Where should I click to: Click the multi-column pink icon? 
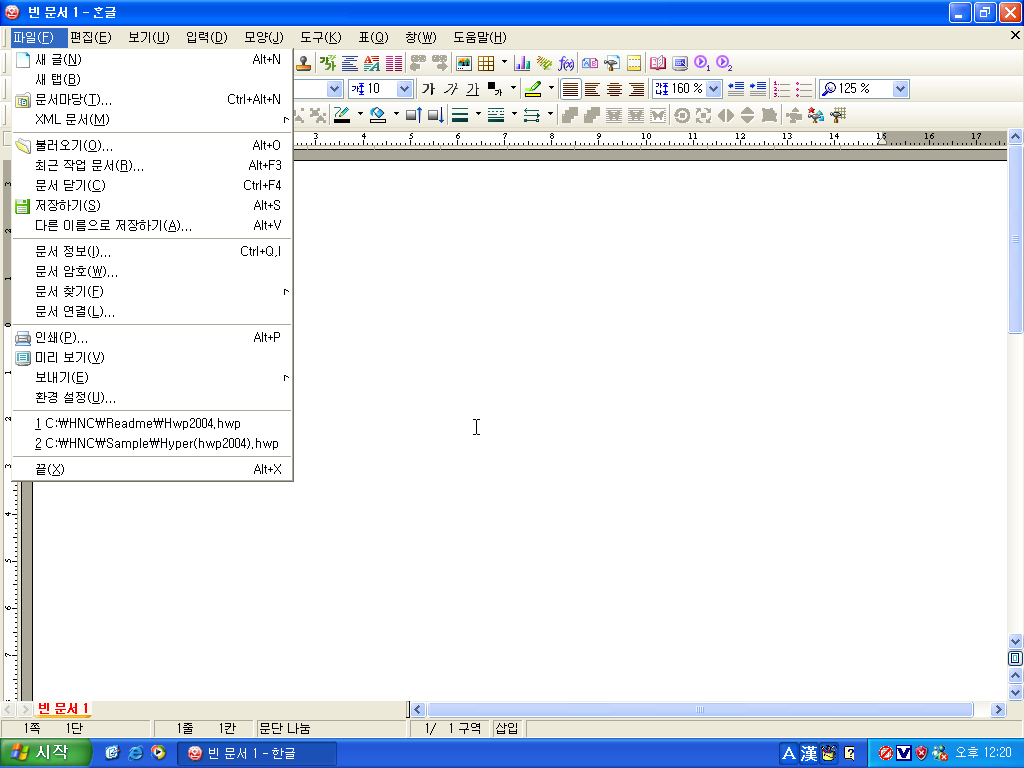(x=394, y=63)
